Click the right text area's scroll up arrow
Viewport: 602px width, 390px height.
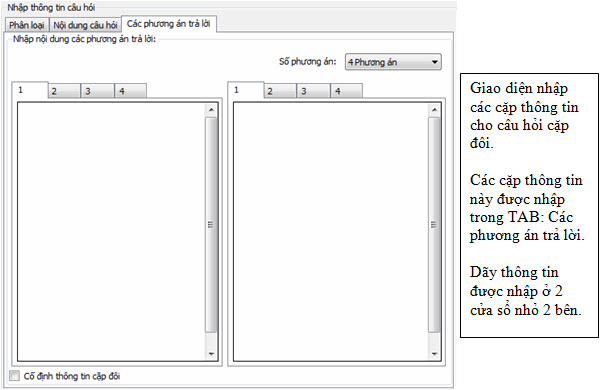[x=434, y=110]
